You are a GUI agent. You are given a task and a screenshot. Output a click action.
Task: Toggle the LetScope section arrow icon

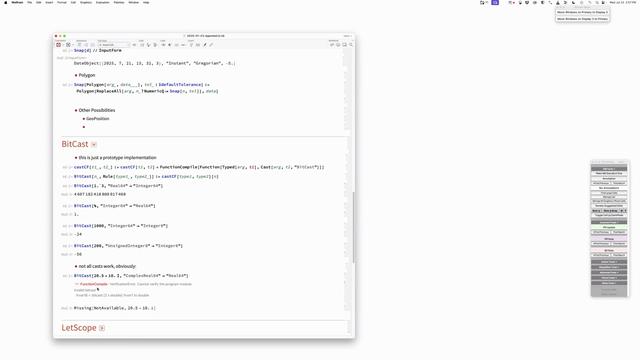coord(102,328)
